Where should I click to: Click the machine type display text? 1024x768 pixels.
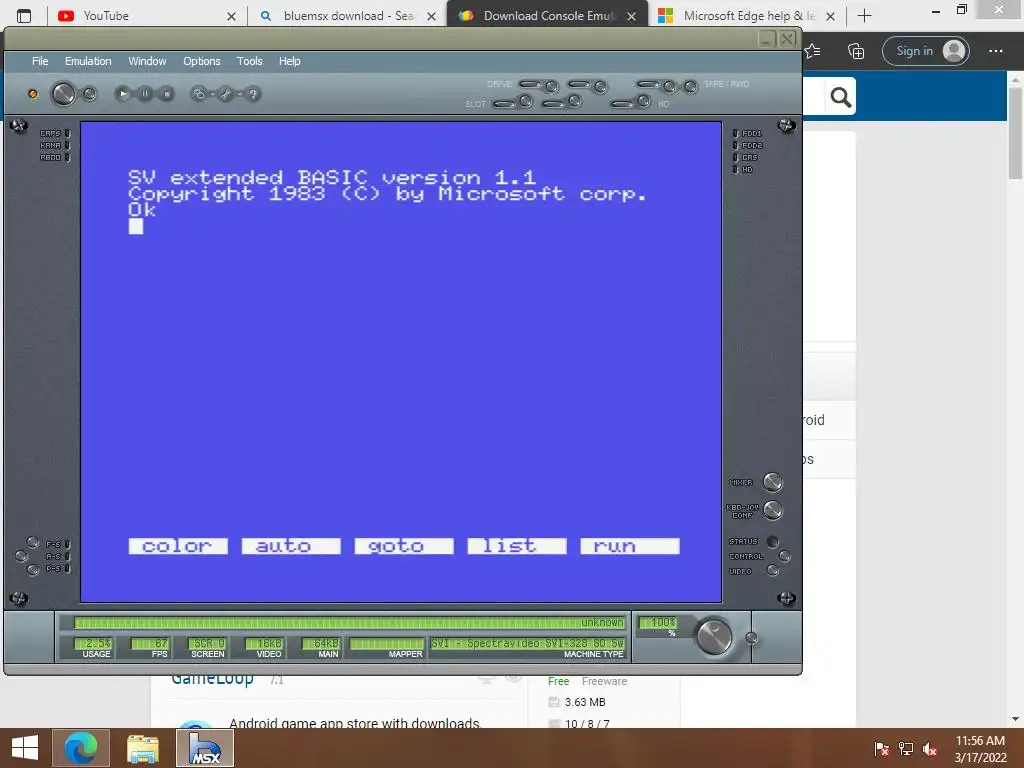coord(527,643)
